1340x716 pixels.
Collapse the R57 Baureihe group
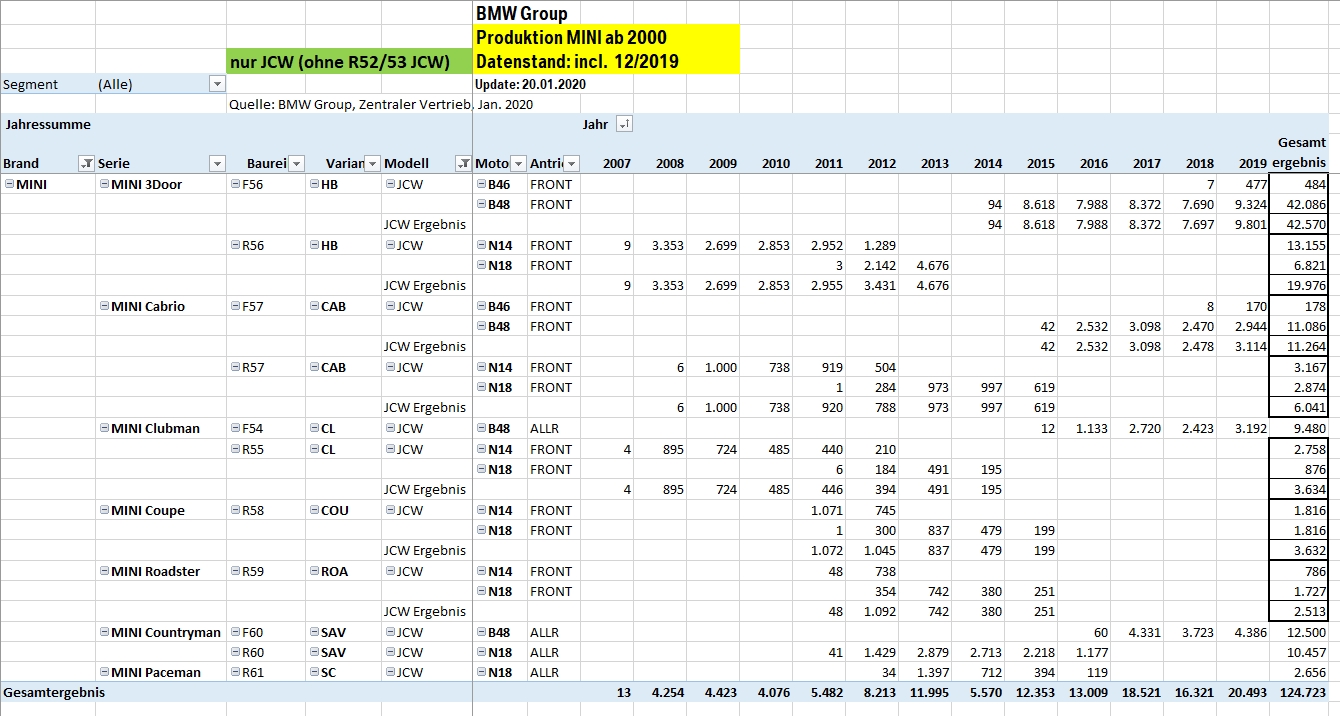[x=235, y=367]
